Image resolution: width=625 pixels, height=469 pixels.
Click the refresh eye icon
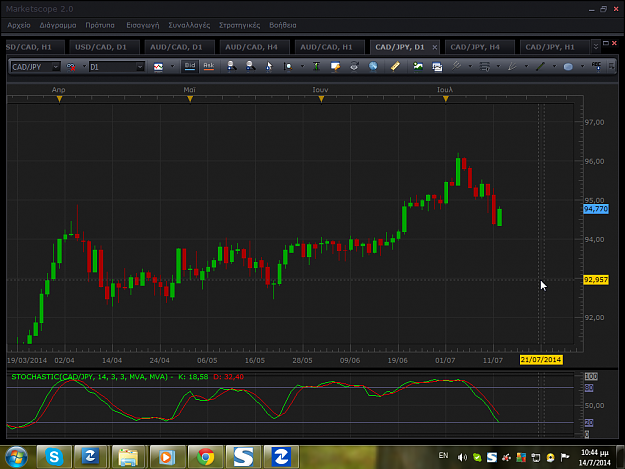point(354,66)
